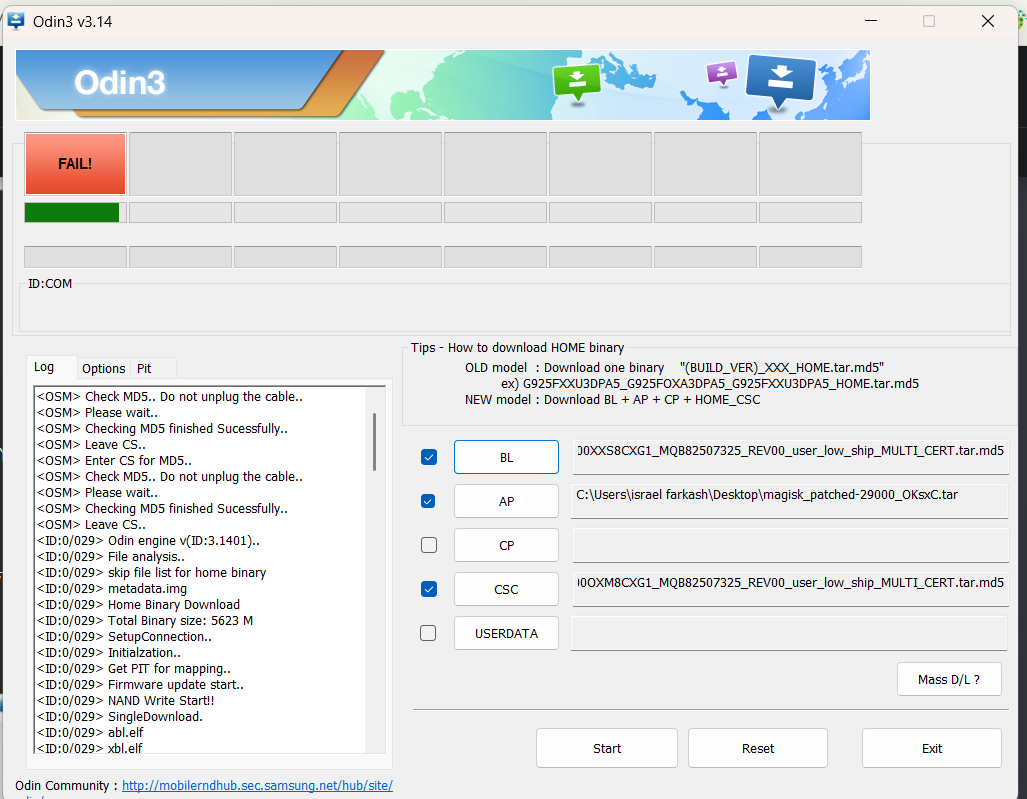Image resolution: width=1027 pixels, height=799 pixels.
Task: Switch to the Log tab
Action: (x=44, y=367)
